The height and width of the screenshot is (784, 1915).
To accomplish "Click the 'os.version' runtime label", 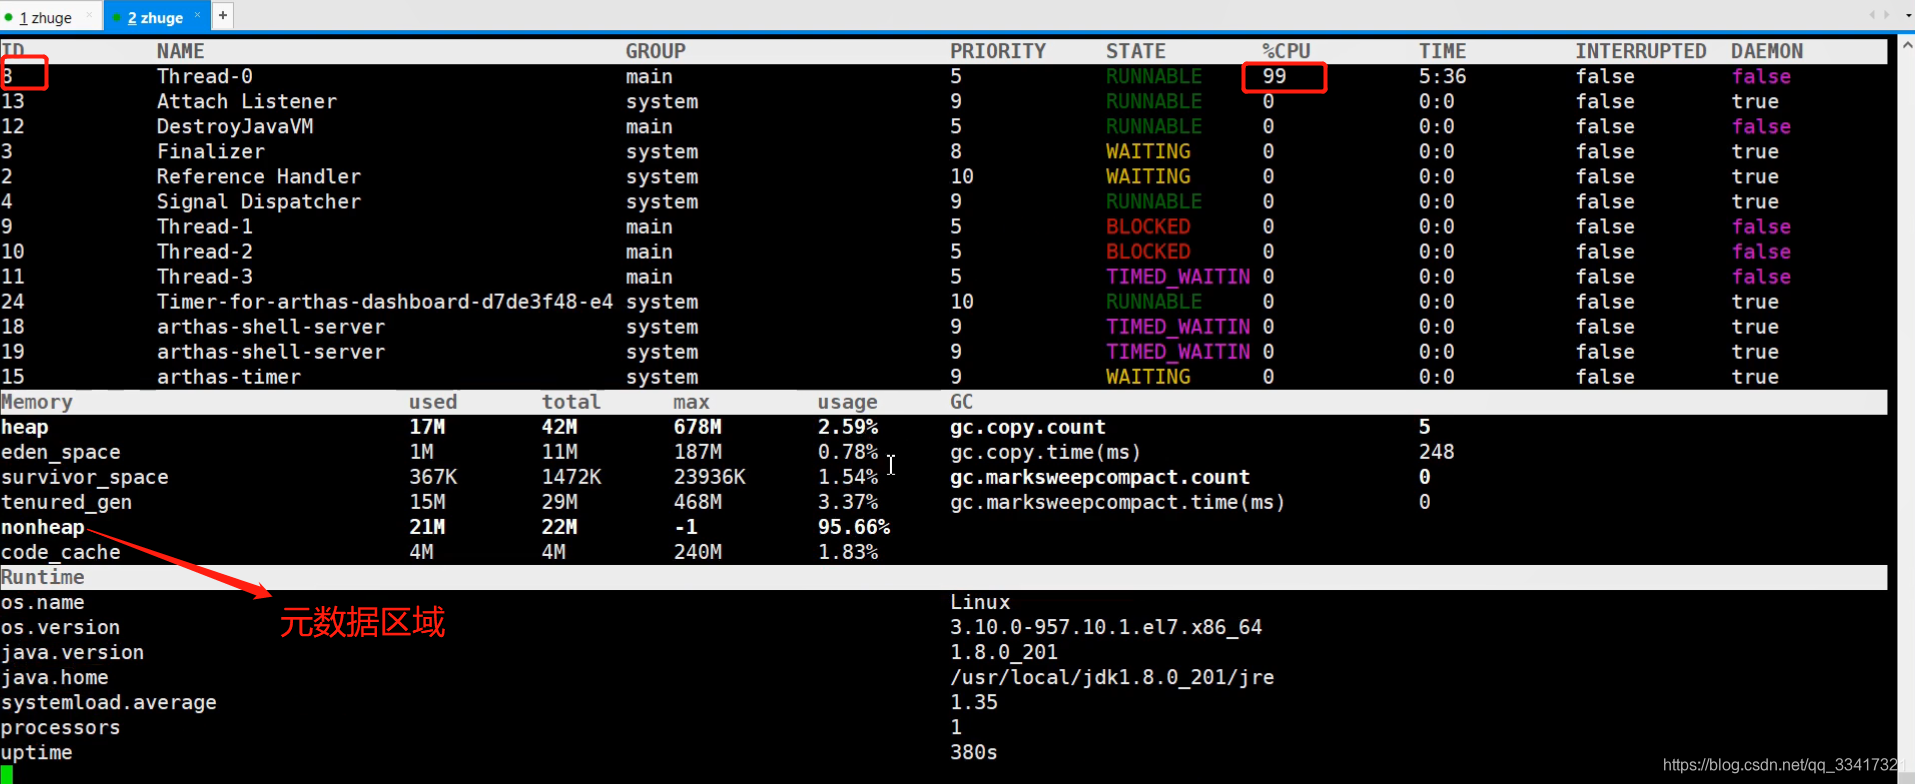I will pos(60,627).
